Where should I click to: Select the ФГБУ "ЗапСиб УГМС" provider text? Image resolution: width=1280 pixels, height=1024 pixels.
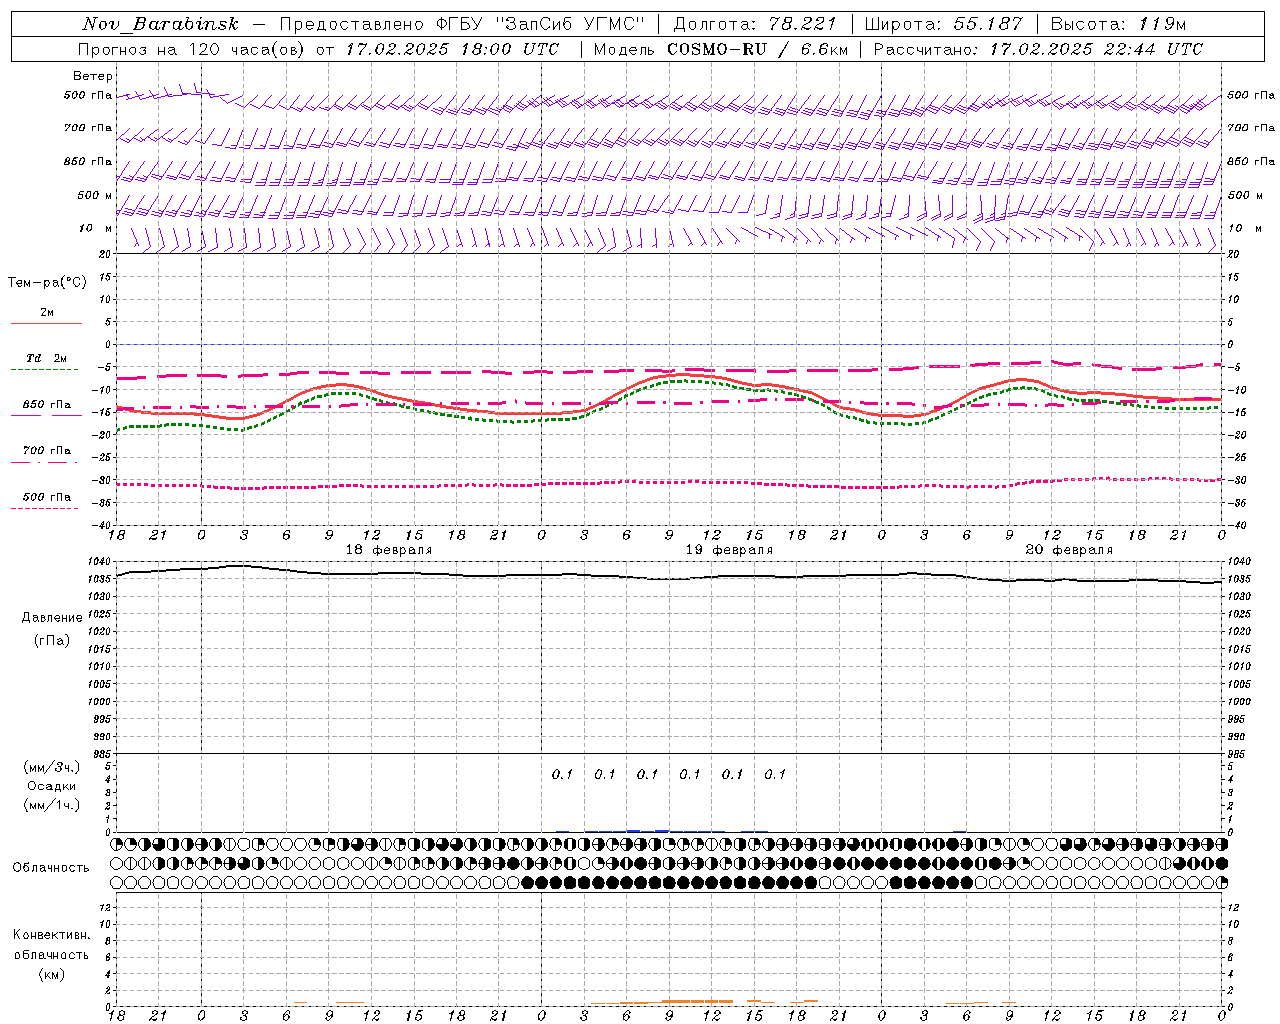[541, 24]
